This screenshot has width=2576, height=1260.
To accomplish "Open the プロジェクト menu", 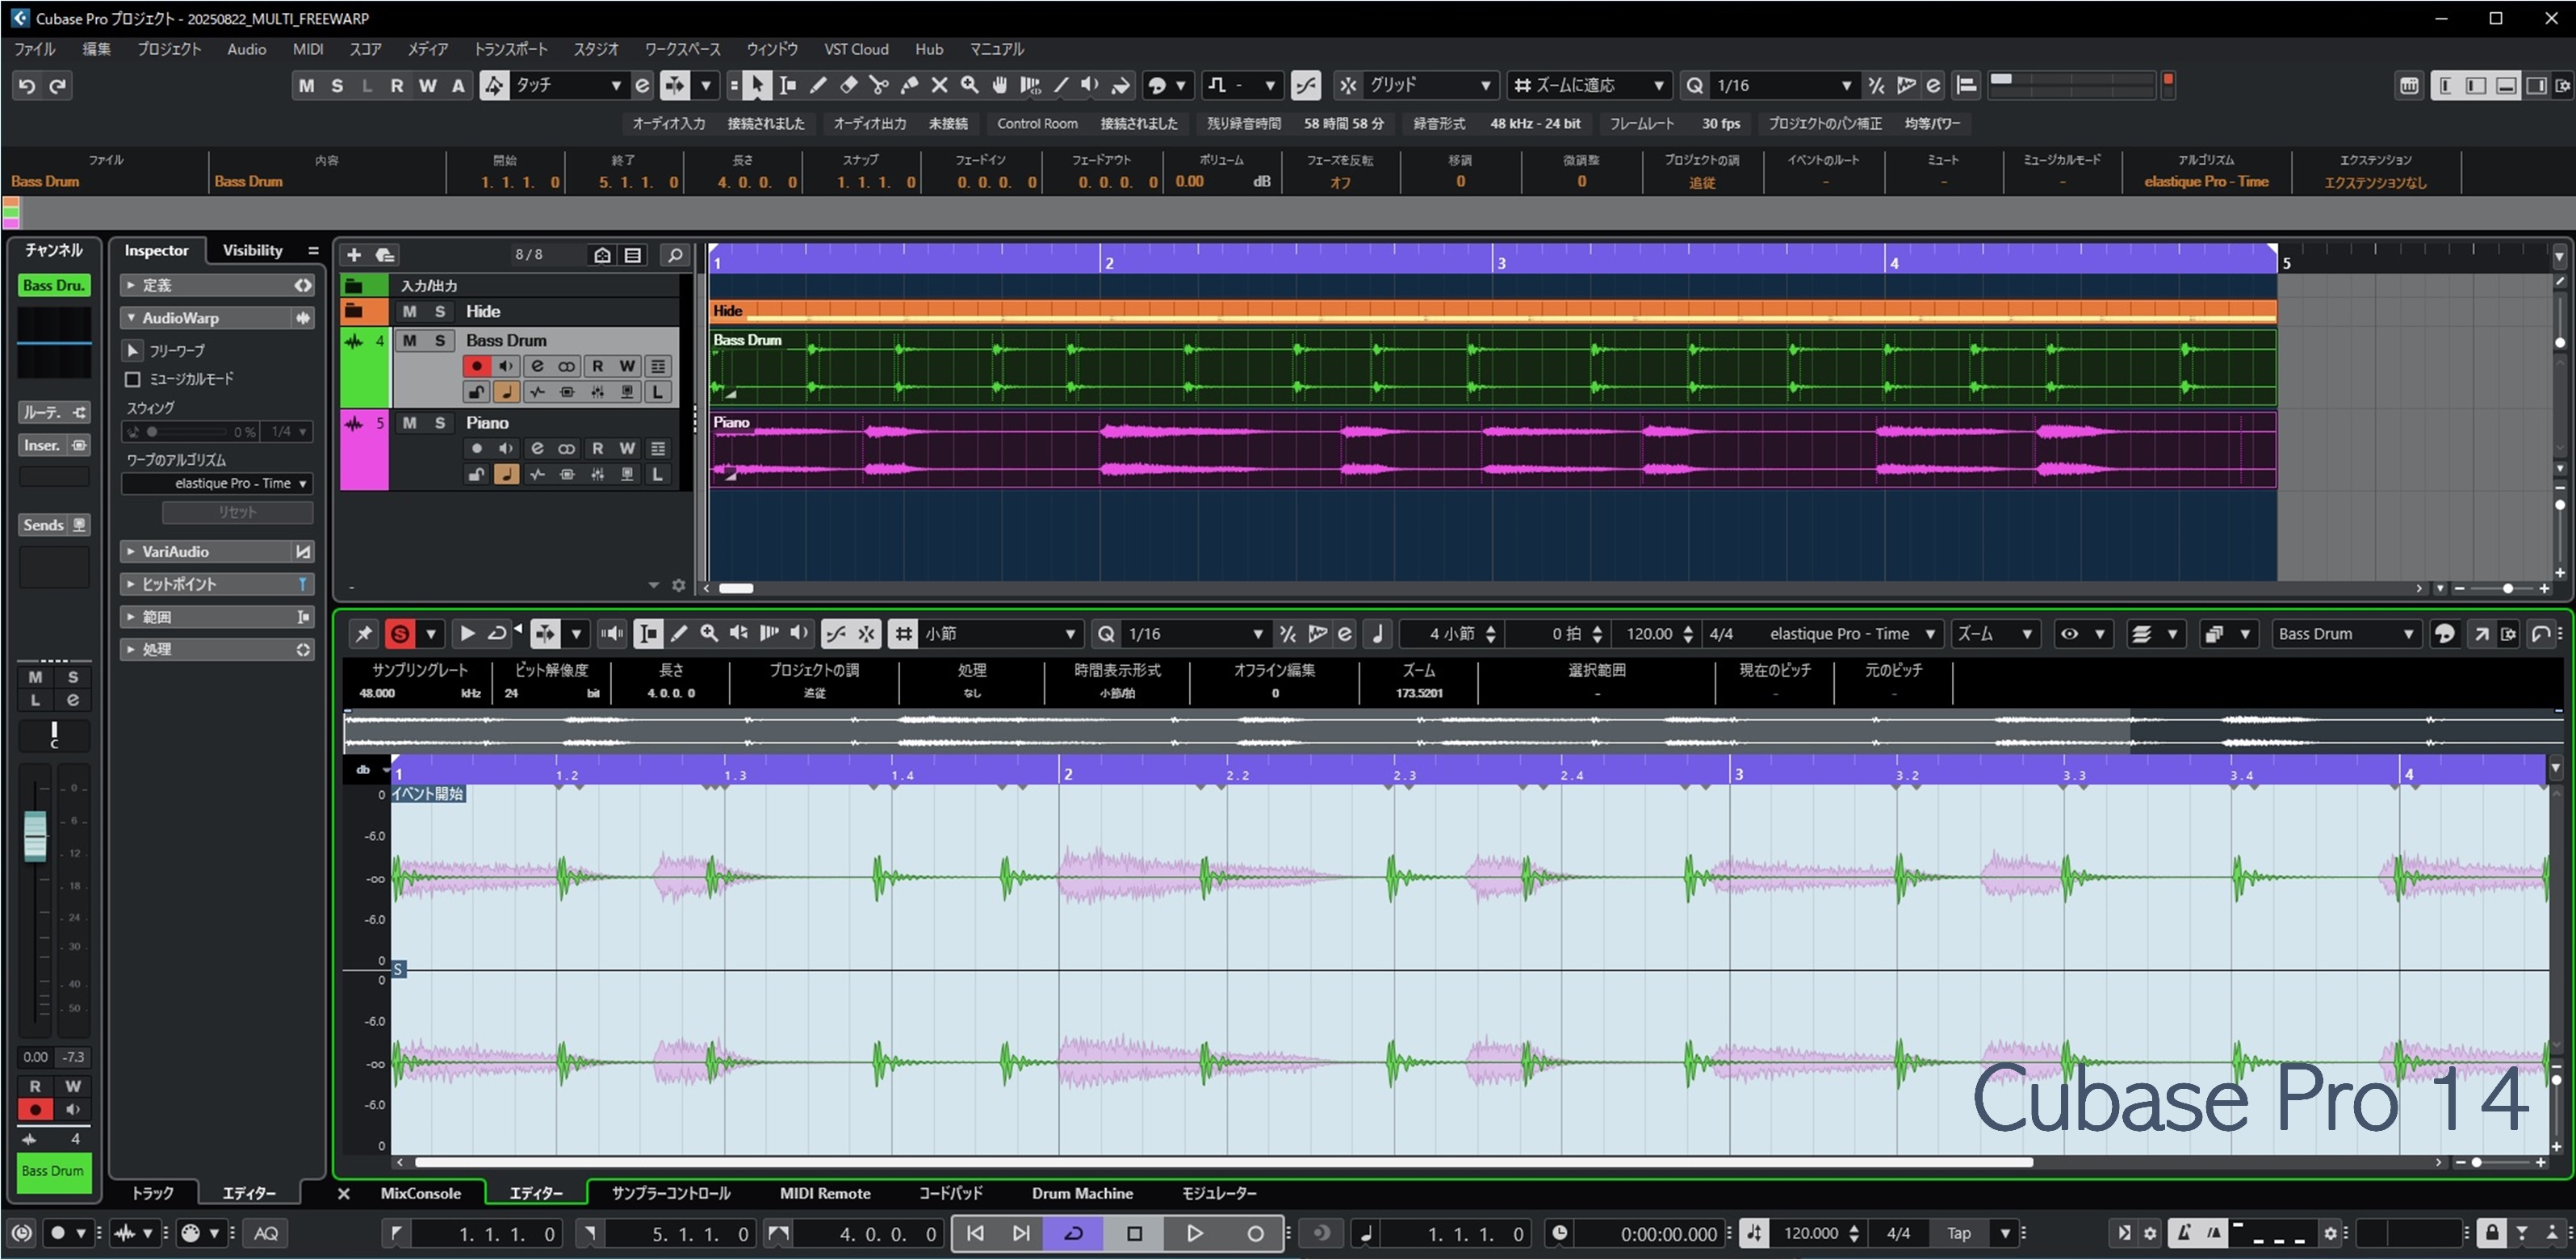I will tap(168, 49).
